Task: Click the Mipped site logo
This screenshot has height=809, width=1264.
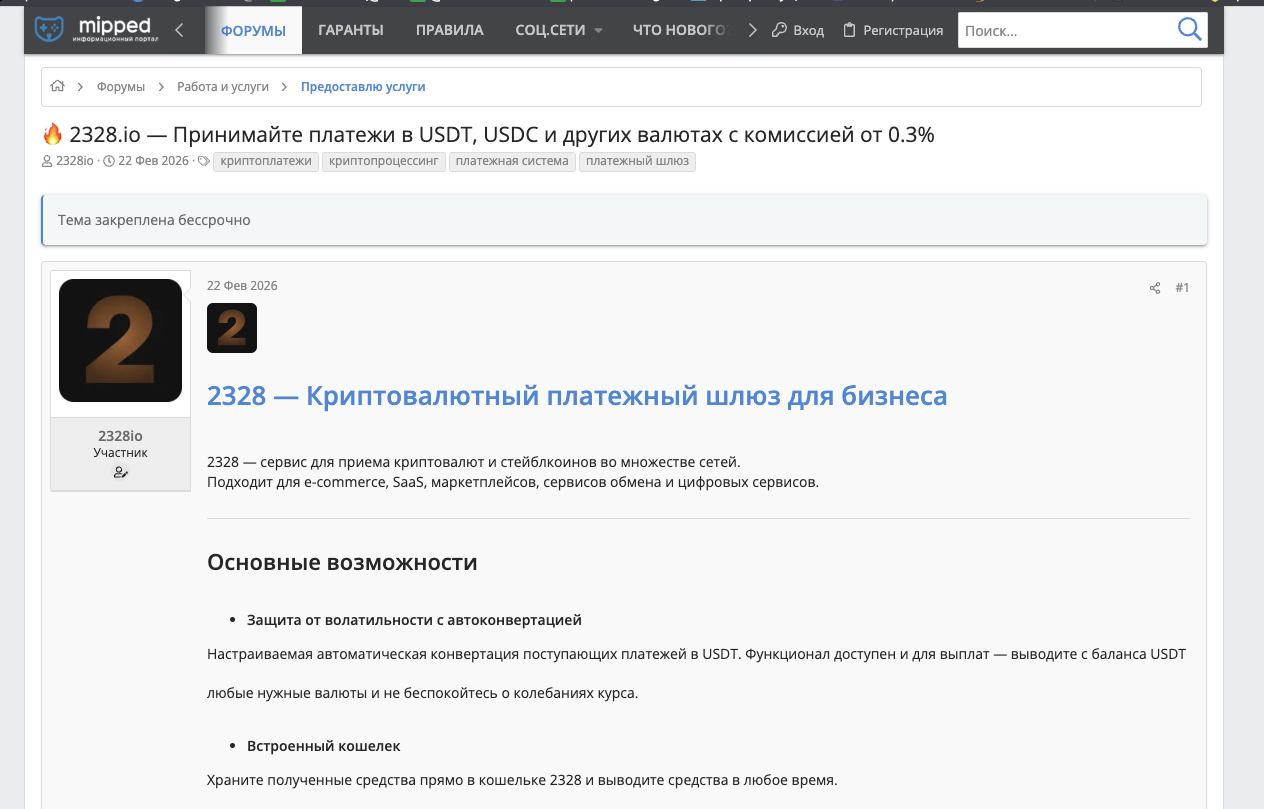Action: click(x=93, y=30)
